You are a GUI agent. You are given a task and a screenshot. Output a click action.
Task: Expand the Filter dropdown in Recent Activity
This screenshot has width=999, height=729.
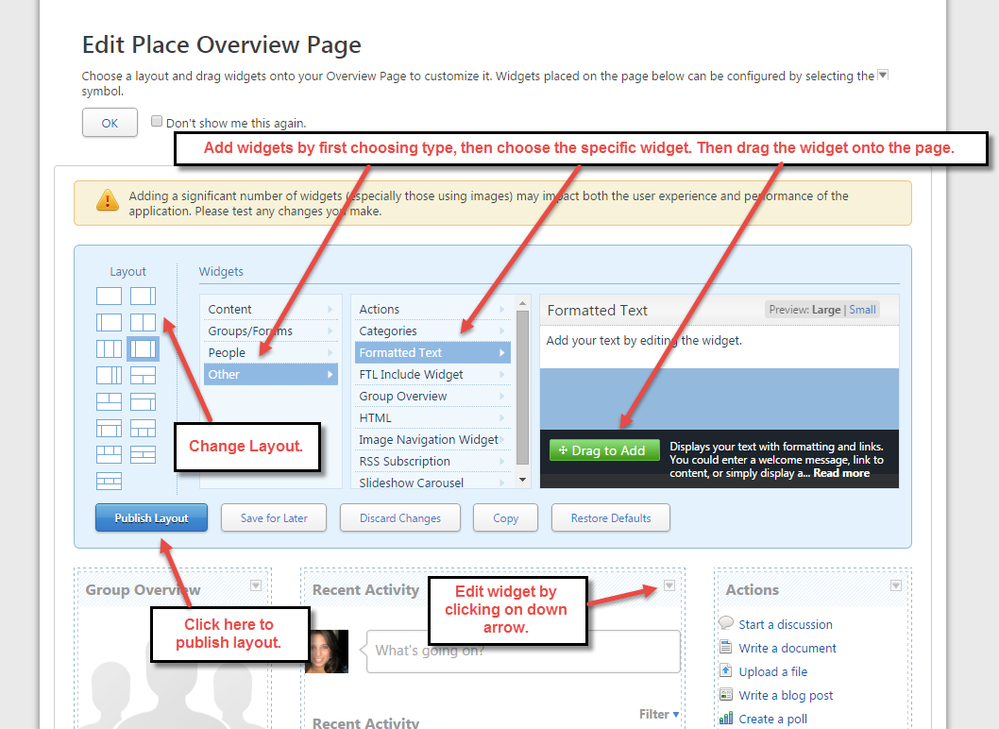coord(659,714)
